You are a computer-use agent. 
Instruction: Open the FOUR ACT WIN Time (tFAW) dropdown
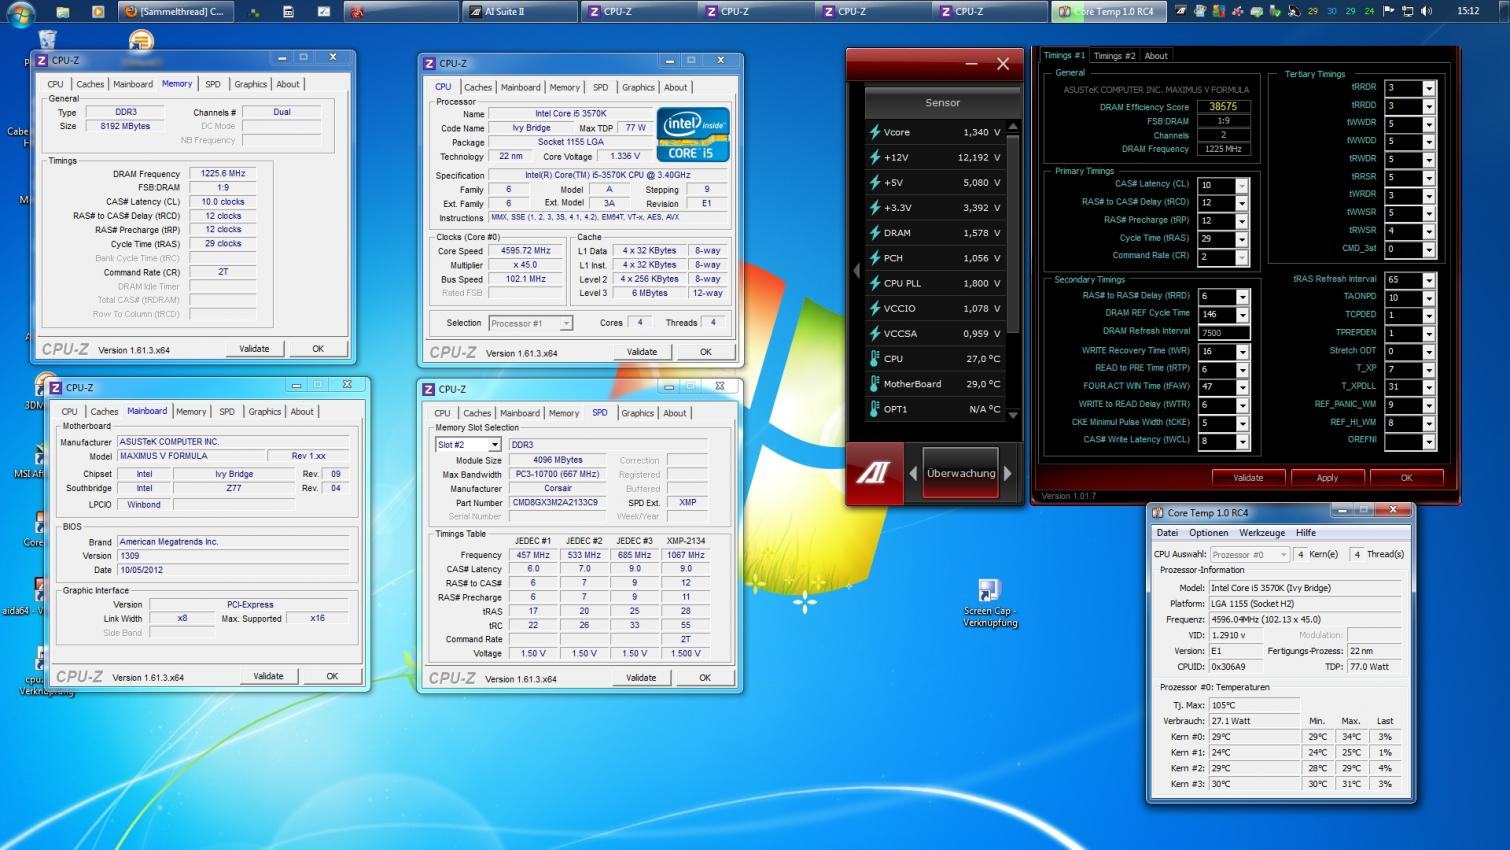point(1242,387)
